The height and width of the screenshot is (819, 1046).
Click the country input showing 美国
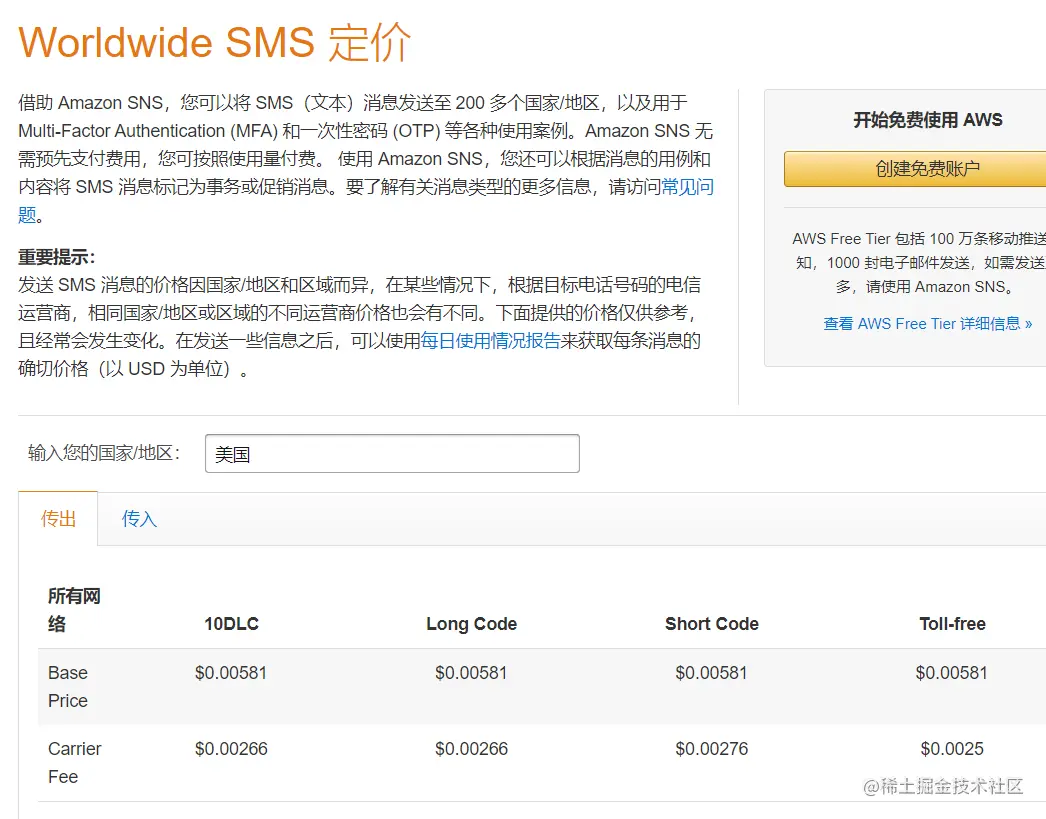392,453
